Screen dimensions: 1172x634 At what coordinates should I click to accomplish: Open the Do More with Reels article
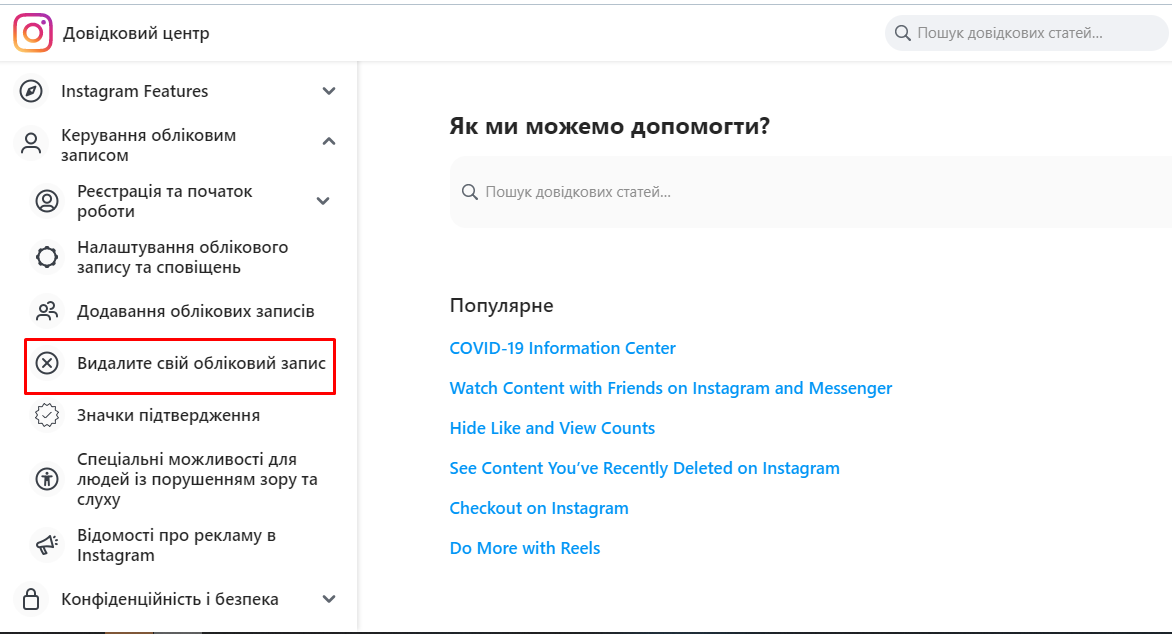coord(525,547)
